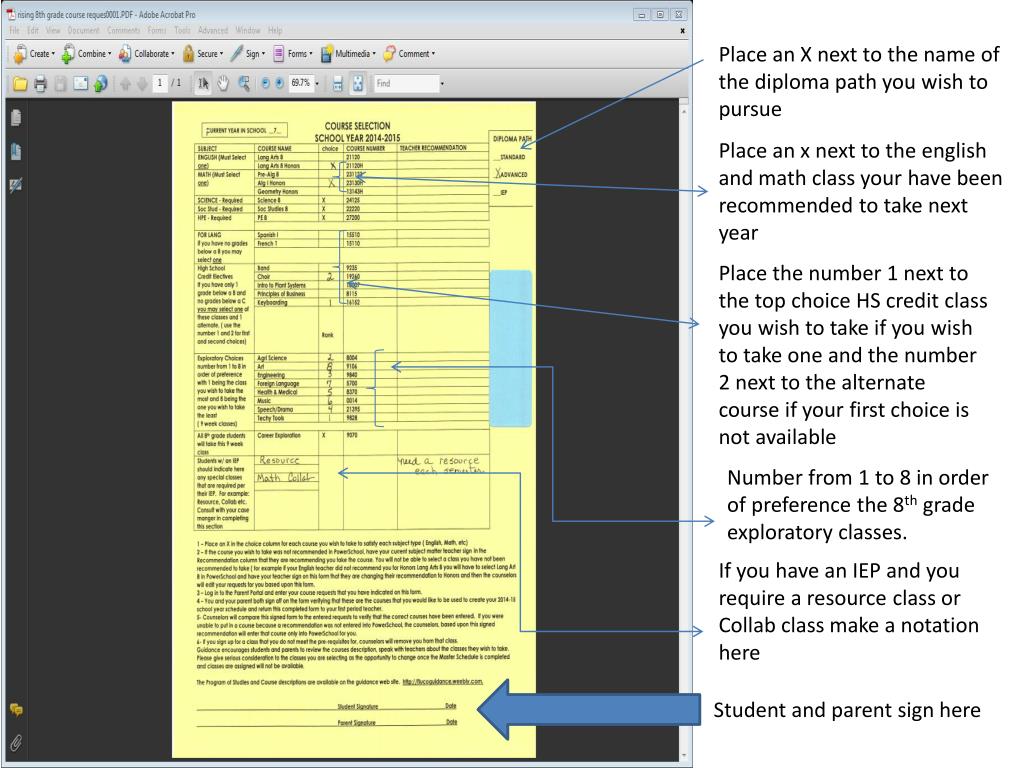Choose the Select tool cursor icon
This screenshot has width=1024, height=768.
(203, 84)
